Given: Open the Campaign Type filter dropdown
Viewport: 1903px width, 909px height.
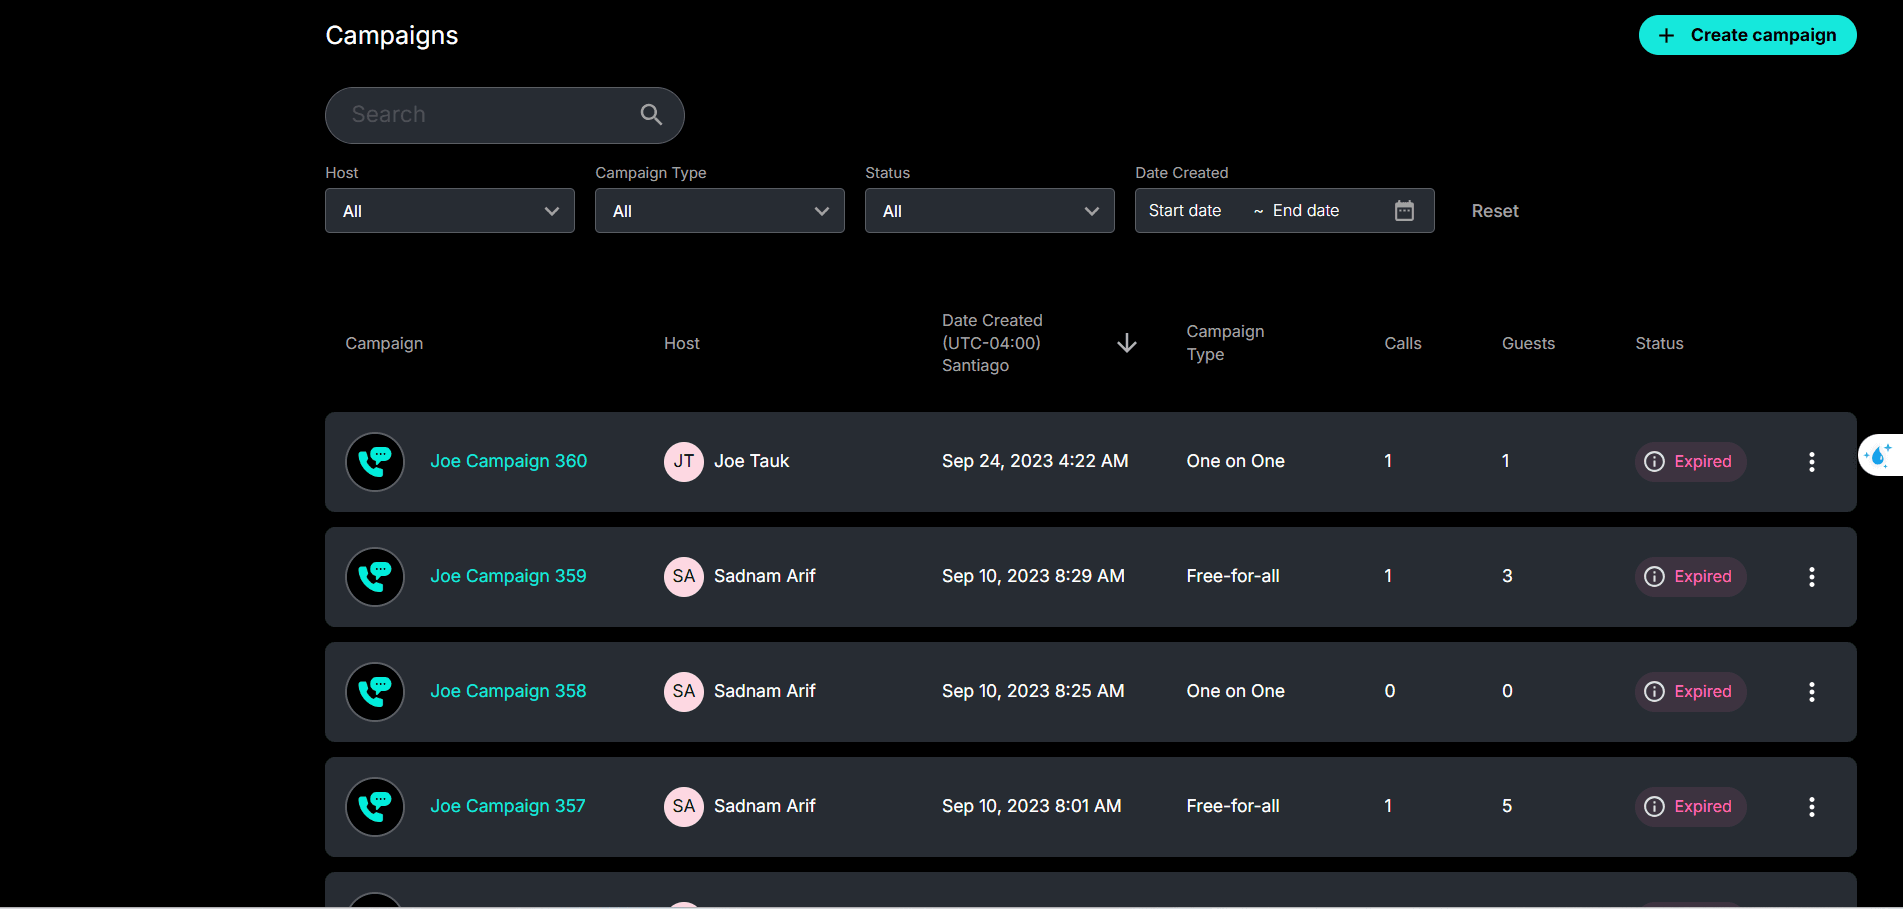Looking at the screenshot, I should click(720, 211).
